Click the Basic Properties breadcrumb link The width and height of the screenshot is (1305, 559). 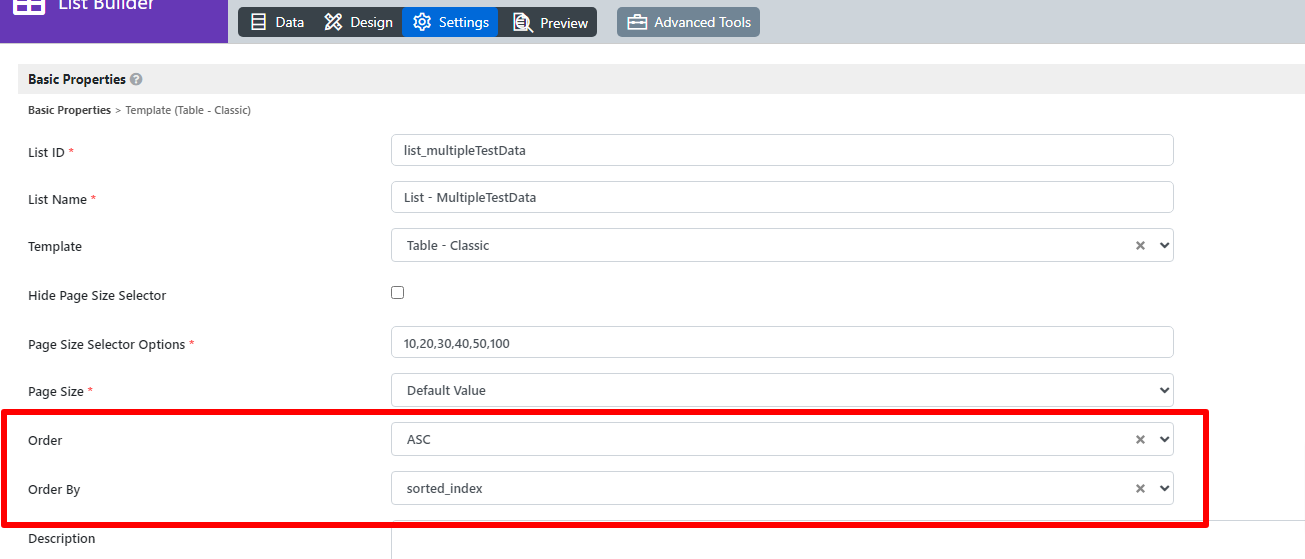coord(69,110)
